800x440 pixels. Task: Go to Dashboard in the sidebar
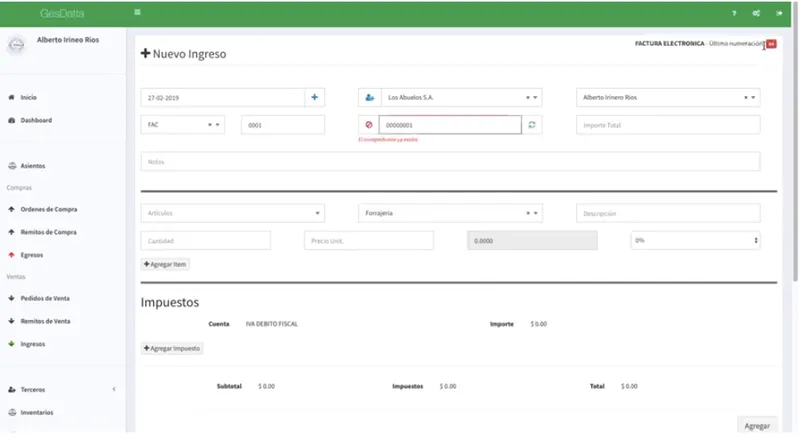36,120
